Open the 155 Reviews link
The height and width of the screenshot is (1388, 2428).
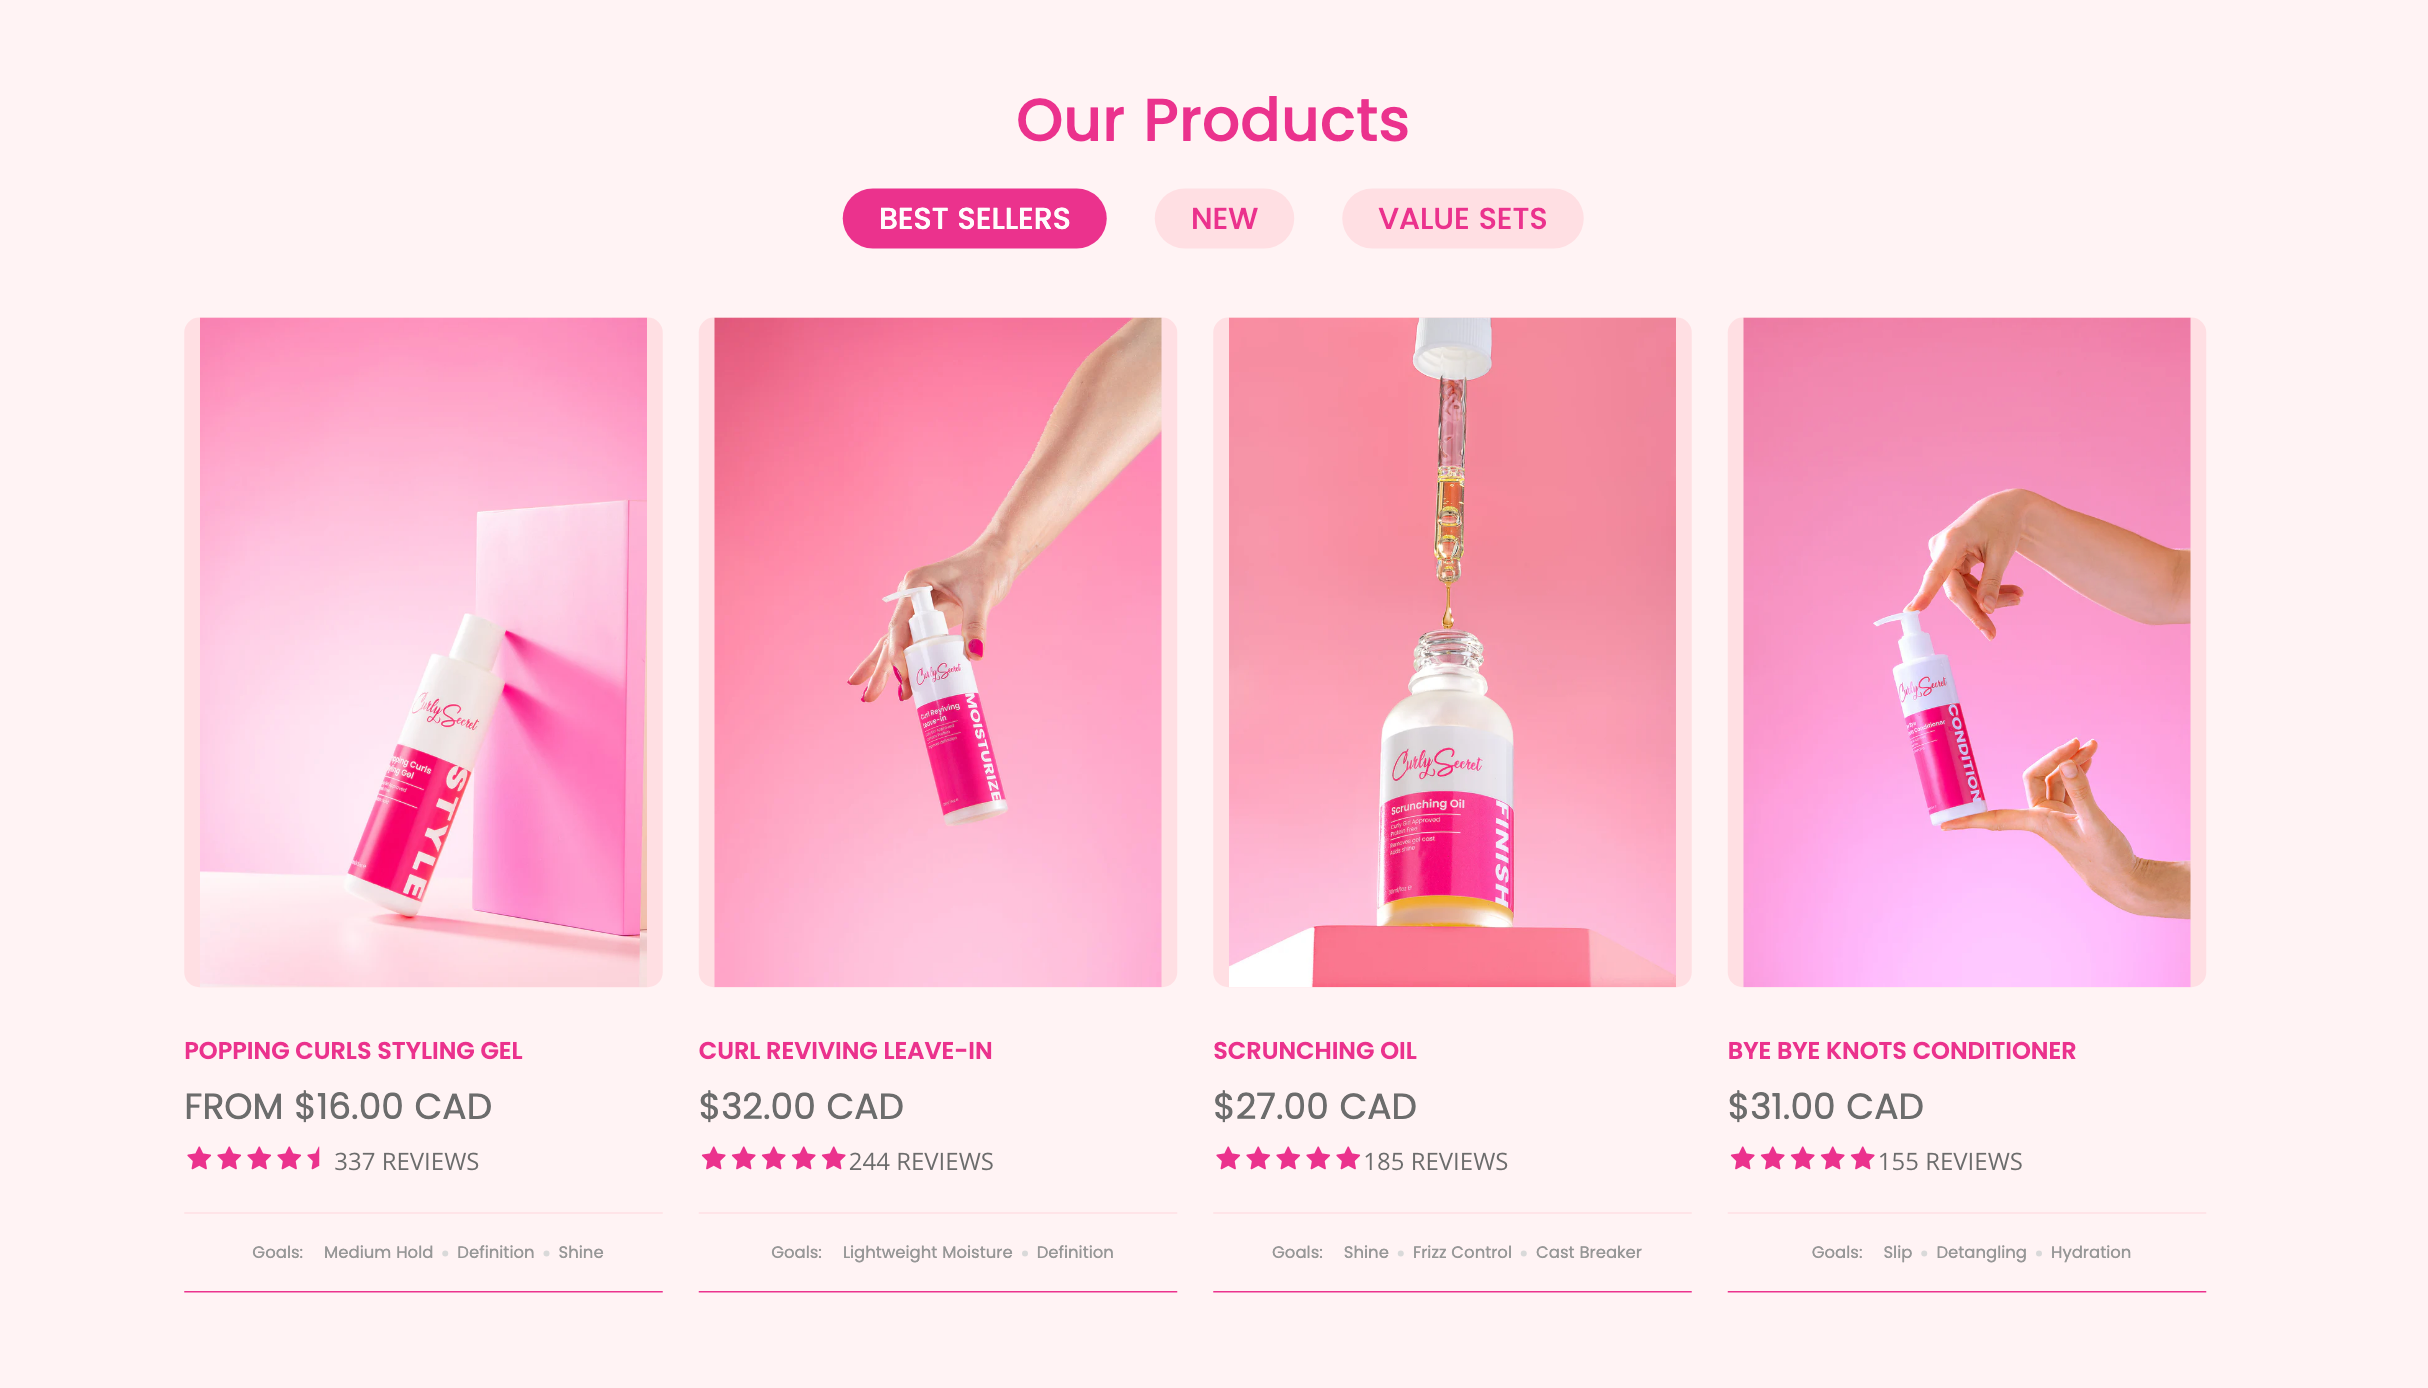click(x=1950, y=1161)
